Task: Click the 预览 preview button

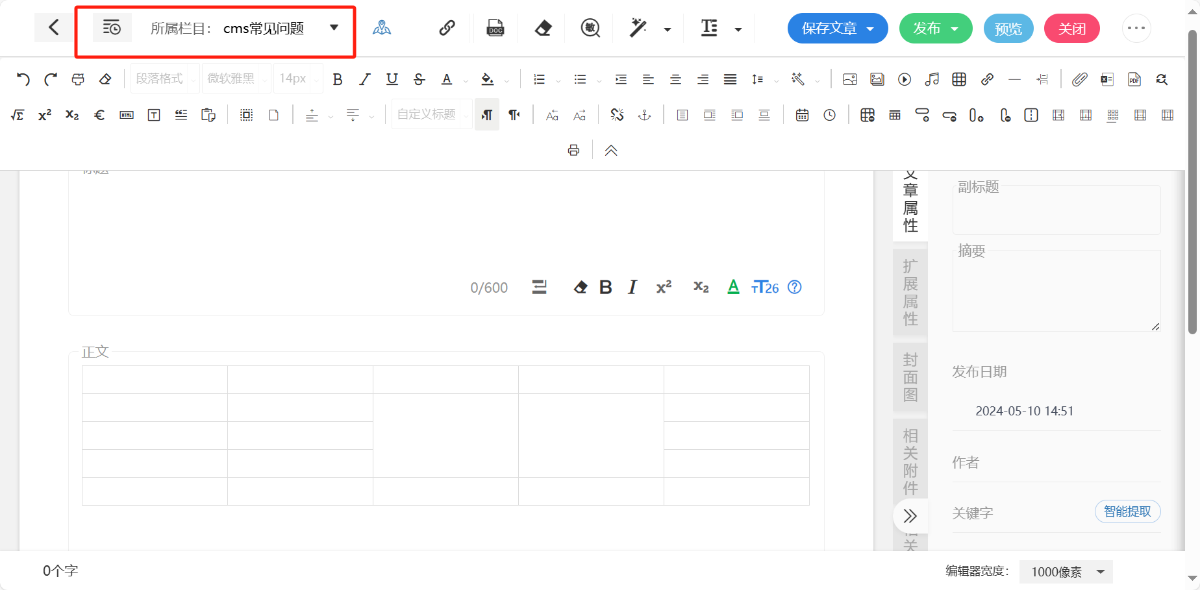Action: pyautogui.click(x=1008, y=28)
